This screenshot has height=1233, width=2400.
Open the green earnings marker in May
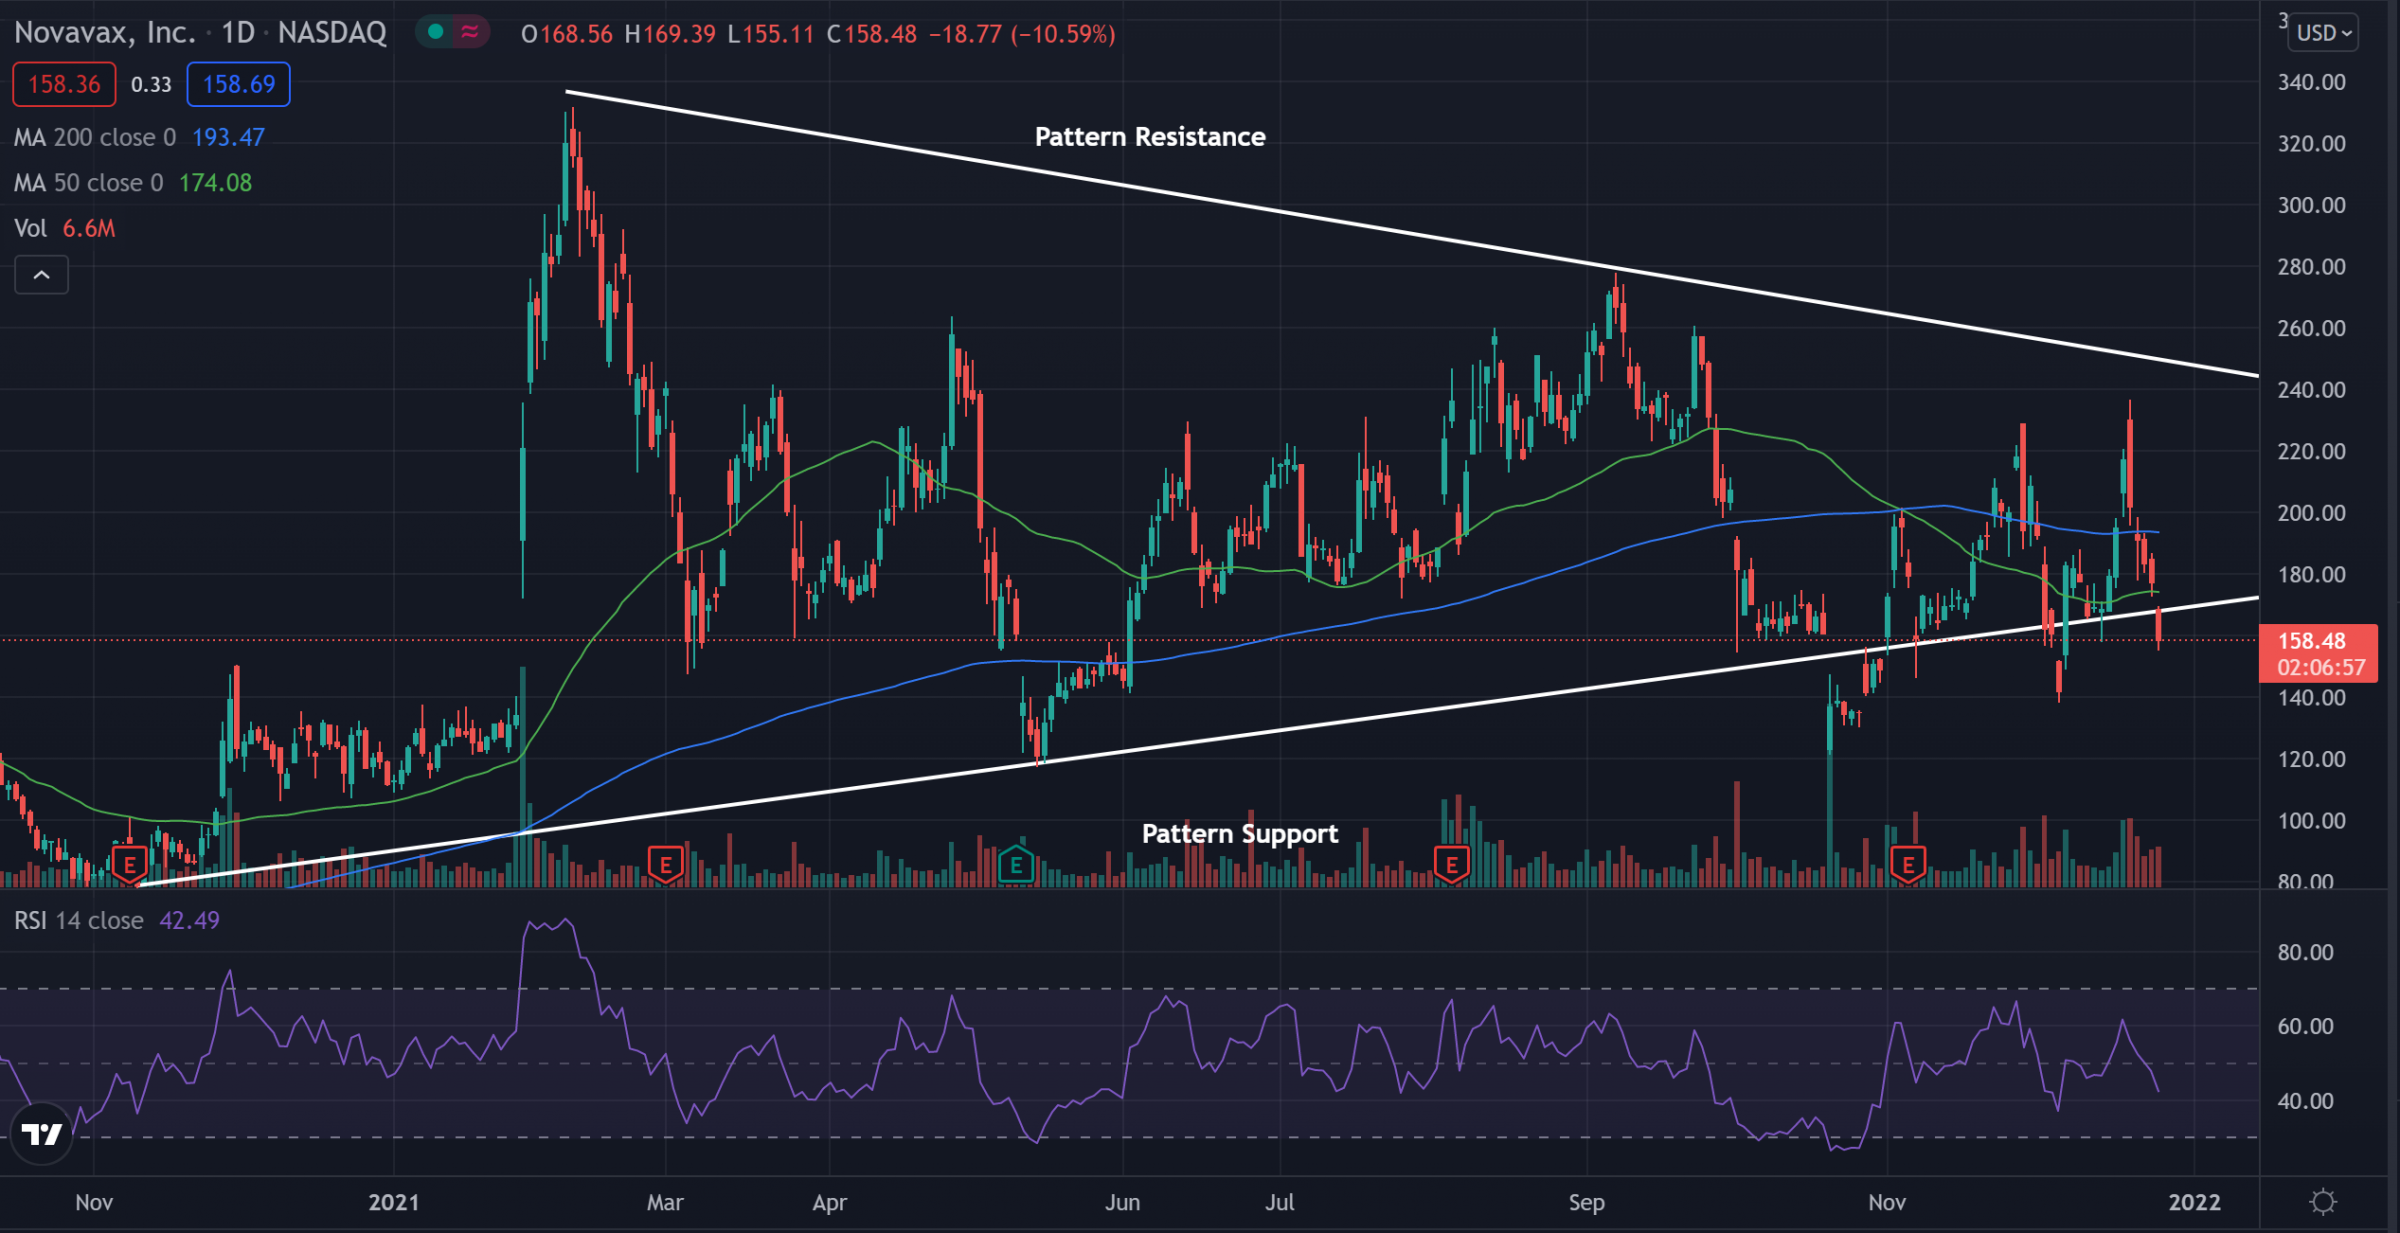pos(1016,865)
